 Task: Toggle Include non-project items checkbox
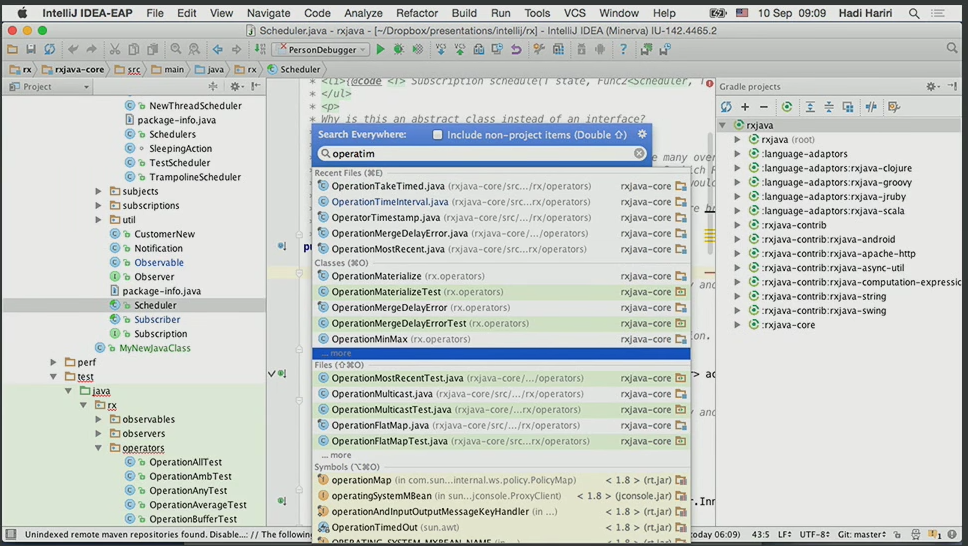click(x=438, y=135)
